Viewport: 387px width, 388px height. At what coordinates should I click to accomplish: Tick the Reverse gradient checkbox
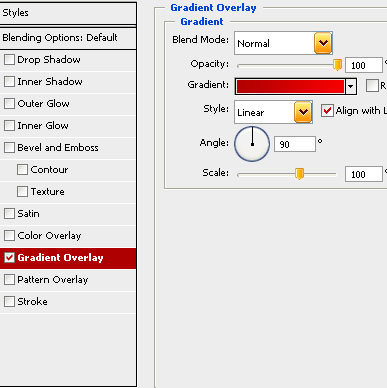(x=372, y=86)
